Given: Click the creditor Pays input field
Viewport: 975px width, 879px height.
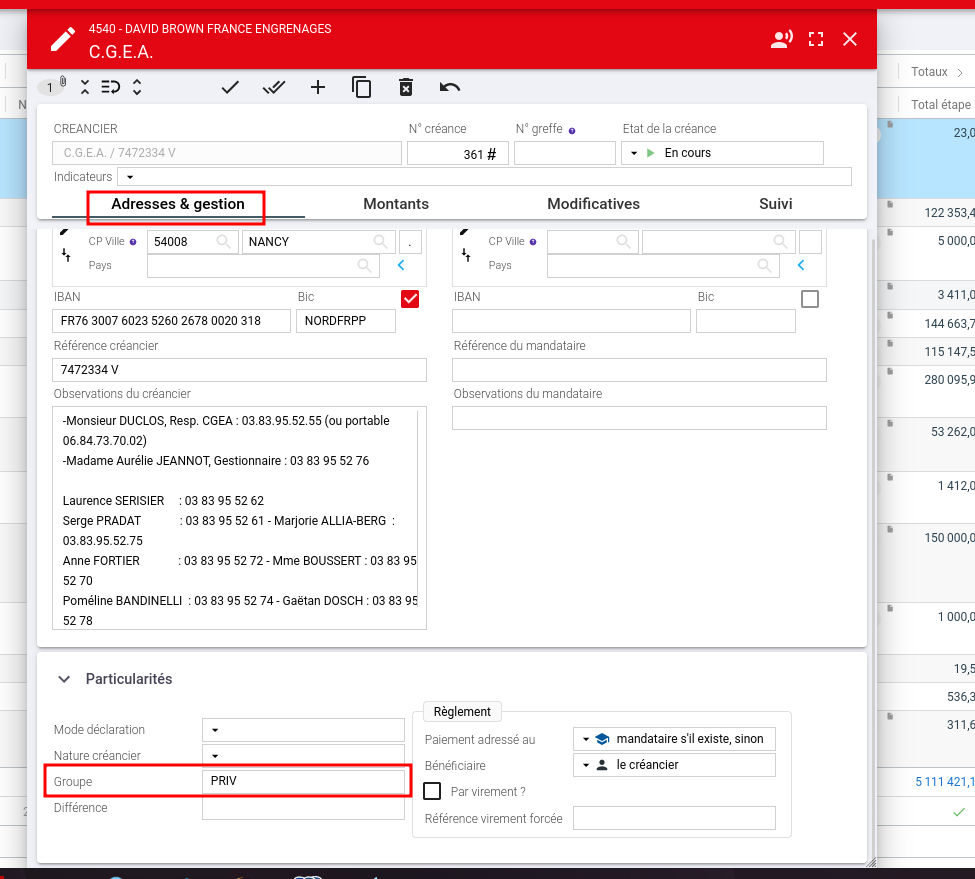Looking at the screenshot, I should pos(264,265).
